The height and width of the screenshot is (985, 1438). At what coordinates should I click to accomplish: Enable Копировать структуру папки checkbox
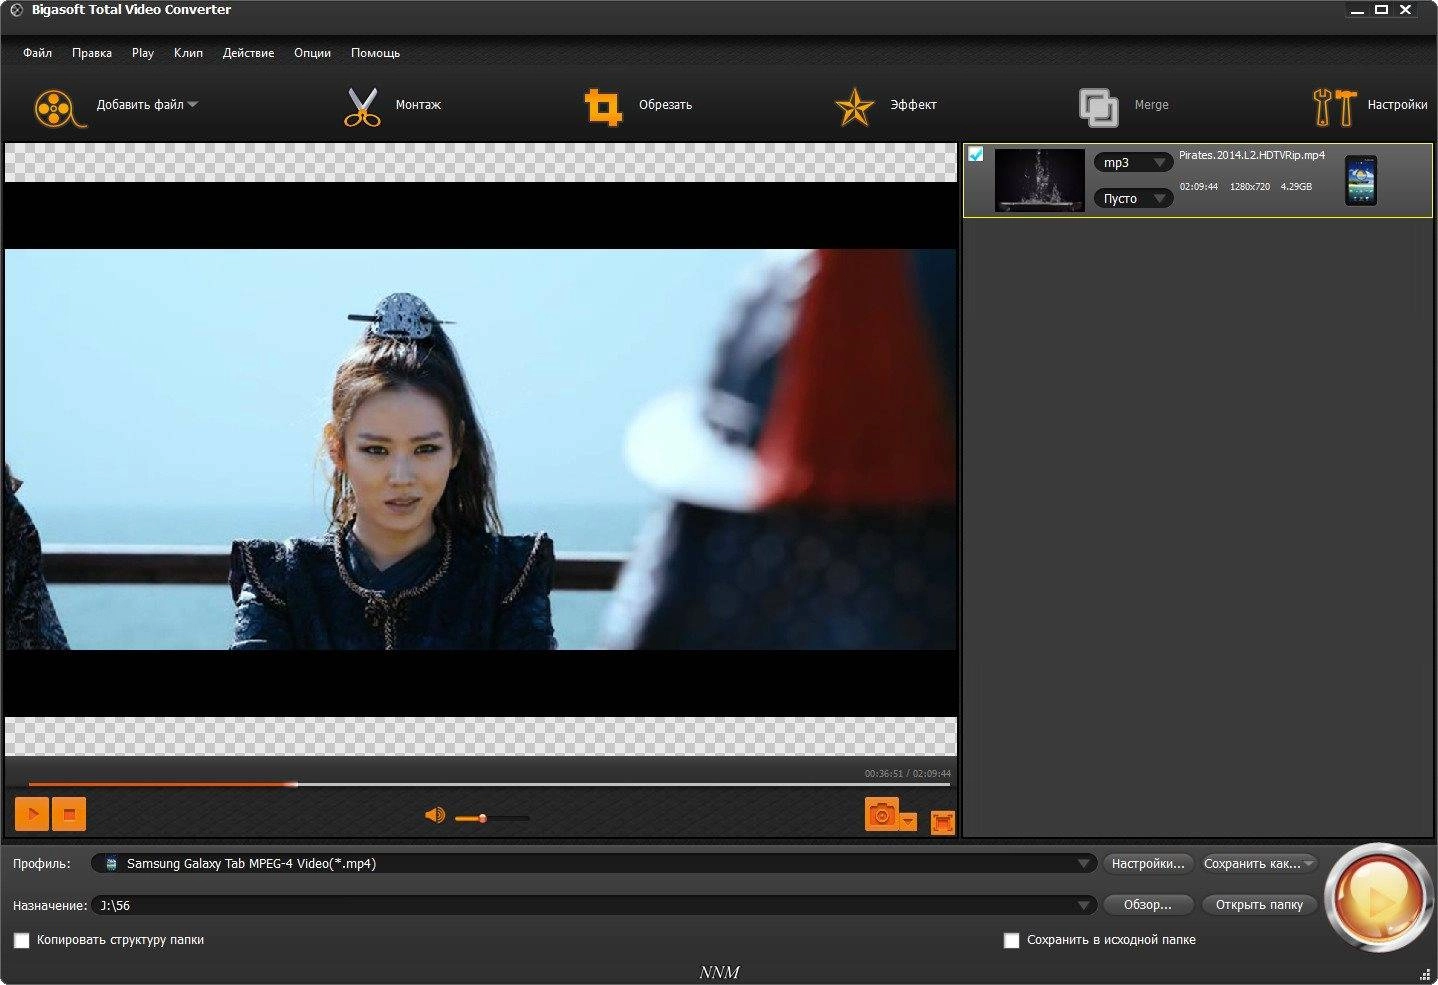click(21, 940)
